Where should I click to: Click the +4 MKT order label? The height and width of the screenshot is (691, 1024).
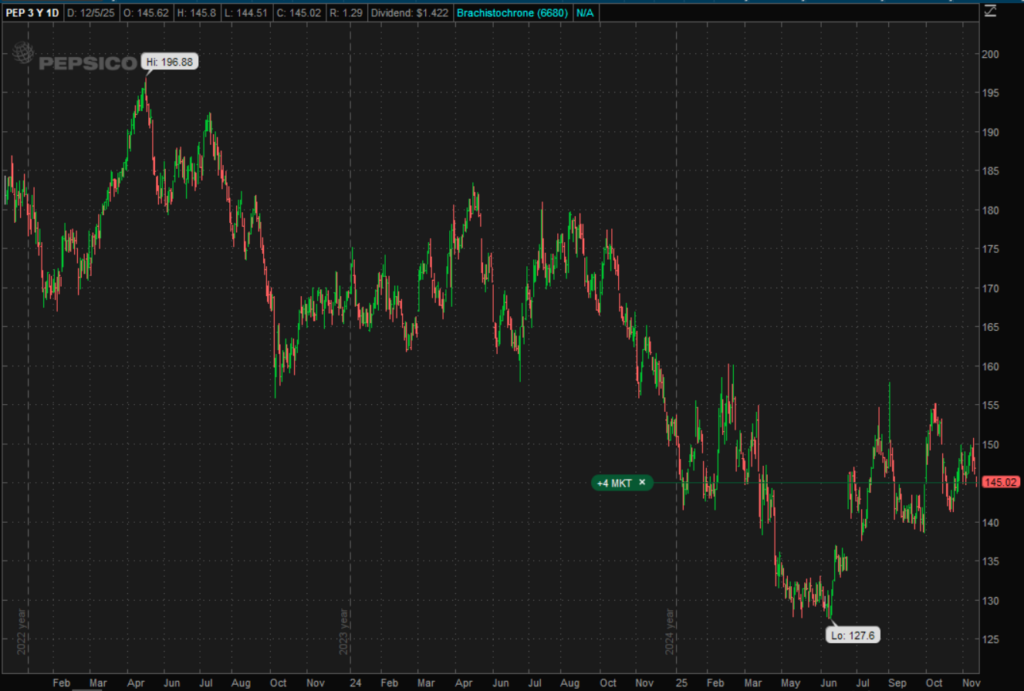[x=615, y=482]
